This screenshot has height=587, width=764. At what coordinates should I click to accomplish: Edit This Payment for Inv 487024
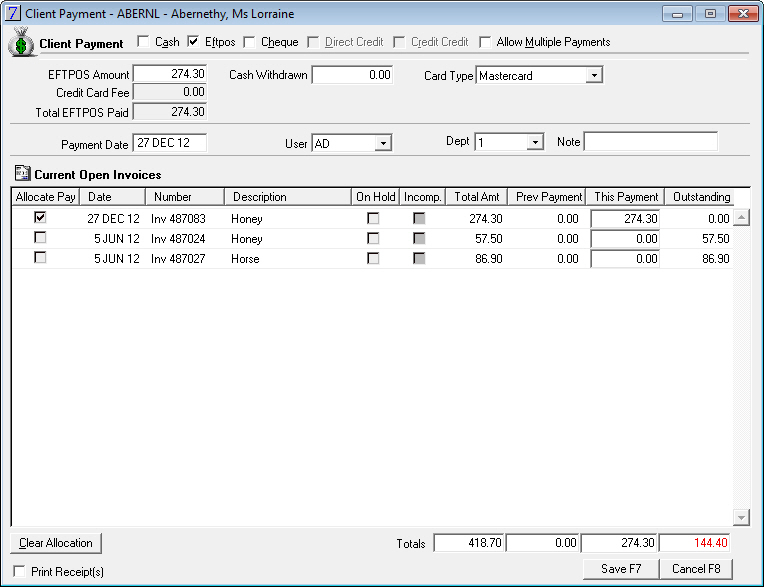[625, 239]
